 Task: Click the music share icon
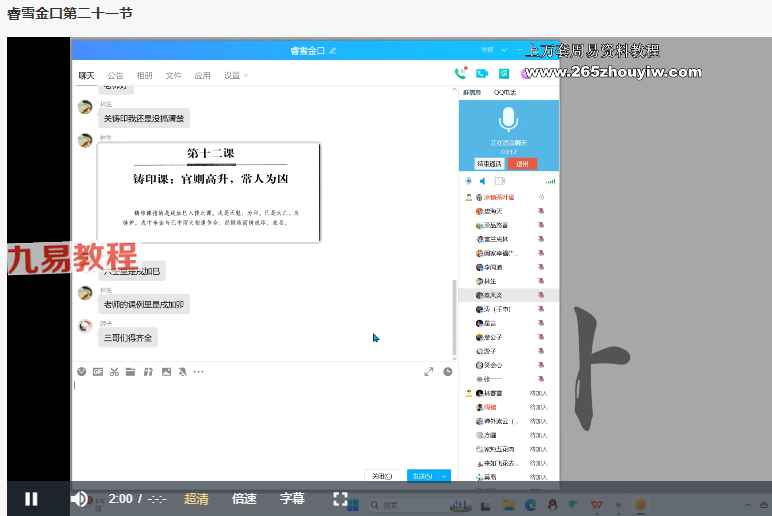[x=147, y=372]
